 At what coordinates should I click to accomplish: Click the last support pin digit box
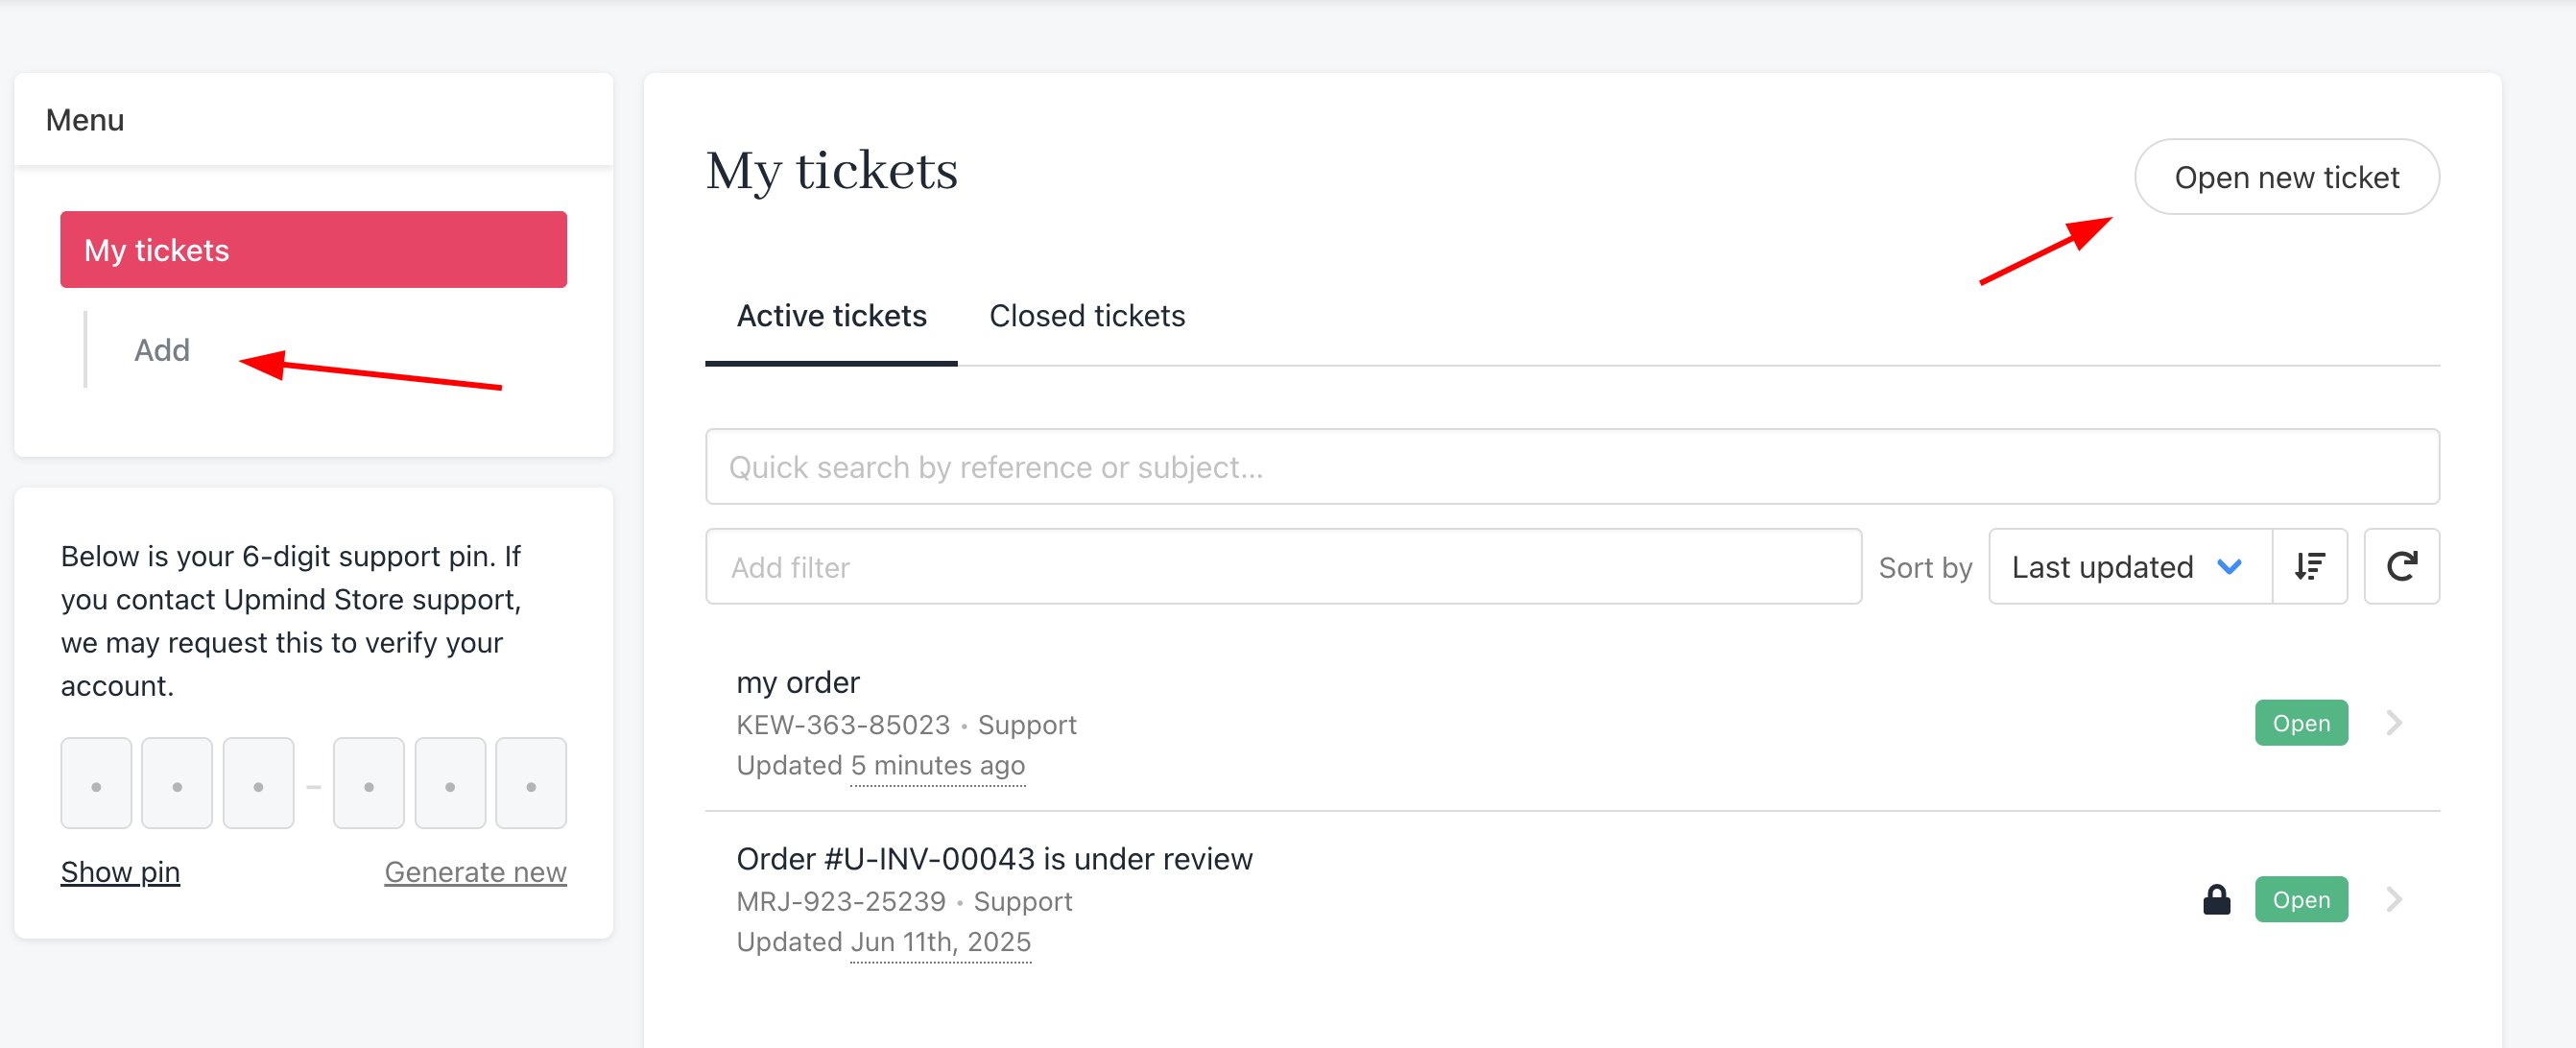click(x=531, y=783)
